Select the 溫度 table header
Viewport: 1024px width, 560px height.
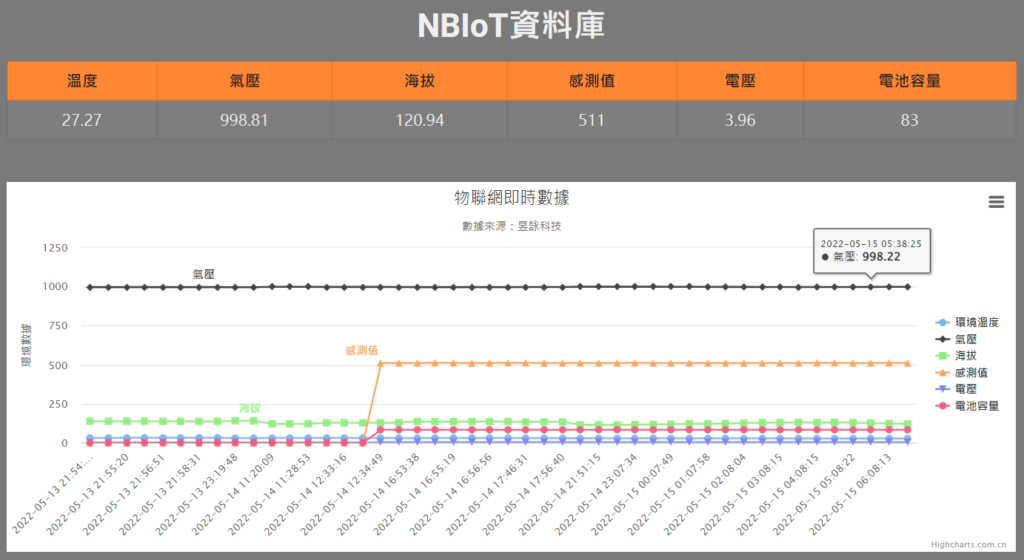coord(82,81)
